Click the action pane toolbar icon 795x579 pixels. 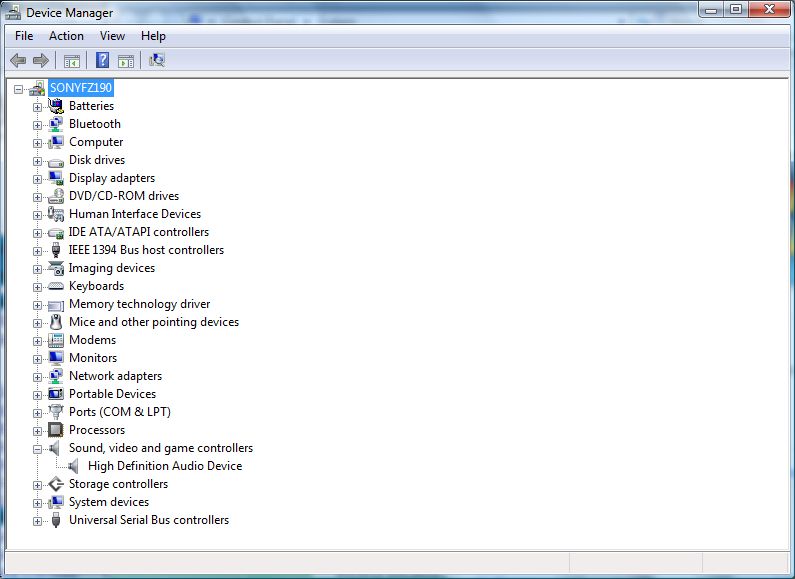(126, 61)
